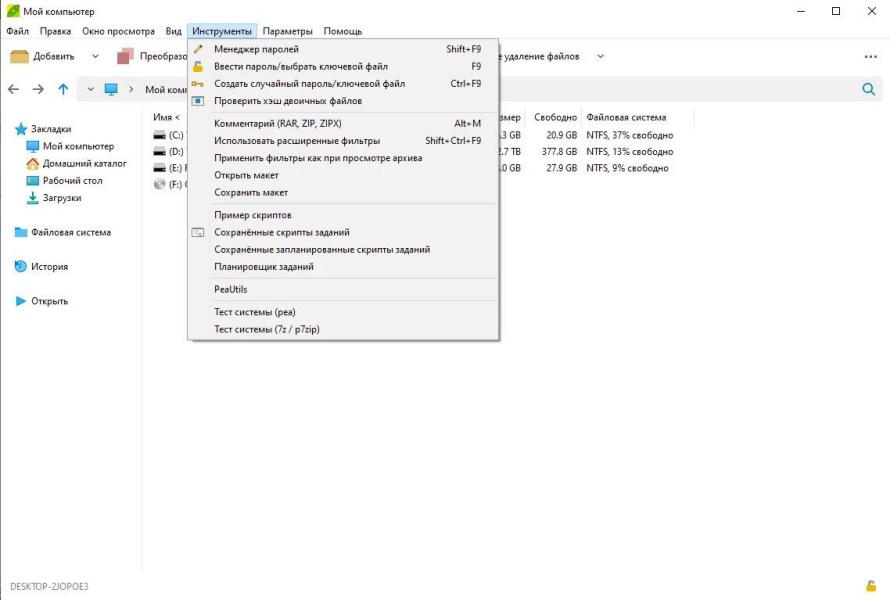Close the Инструменты menu by its title
The image size is (890, 600).
pyautogui.click(x=222, y=31)
